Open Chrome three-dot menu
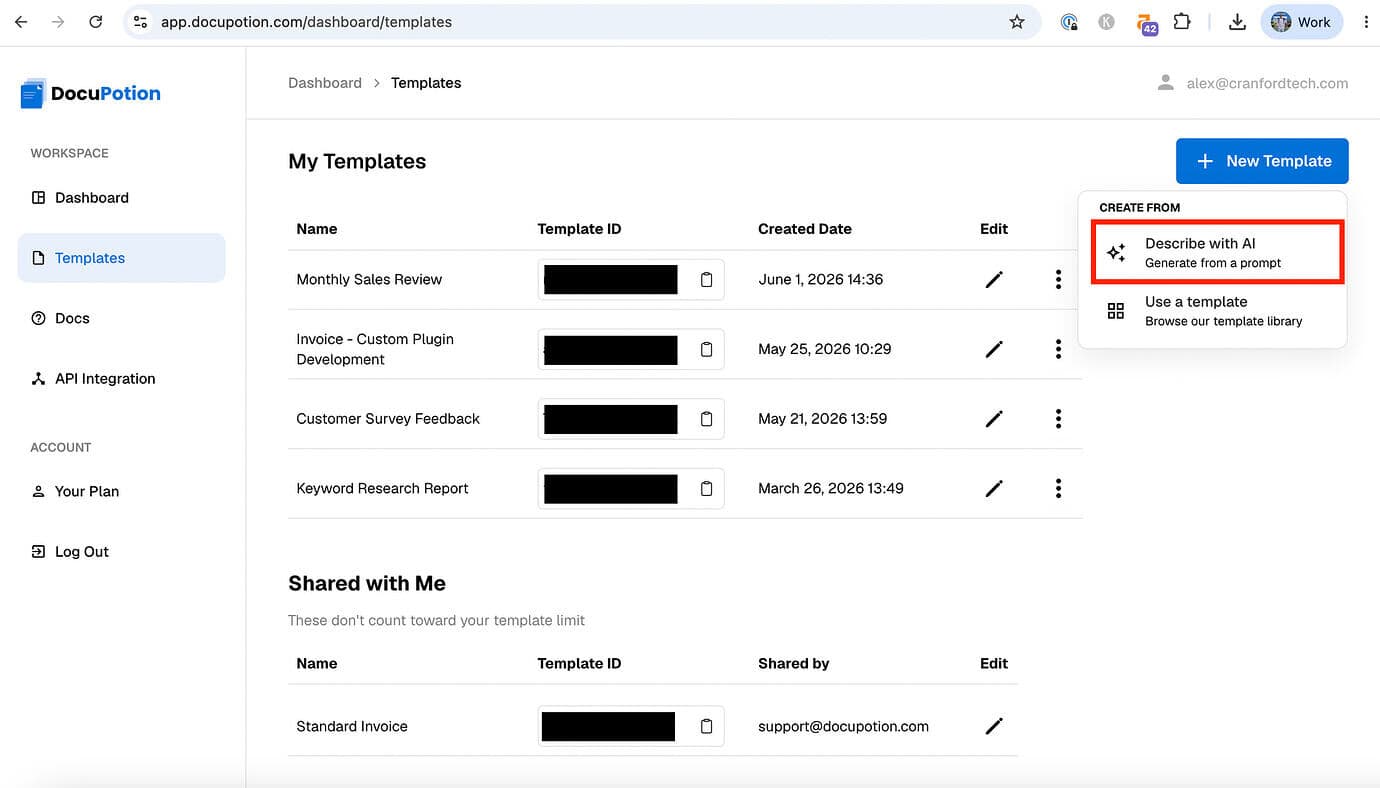This screenshot has width=1380, height=788. pyautogui.click(x=1365, y=21)
